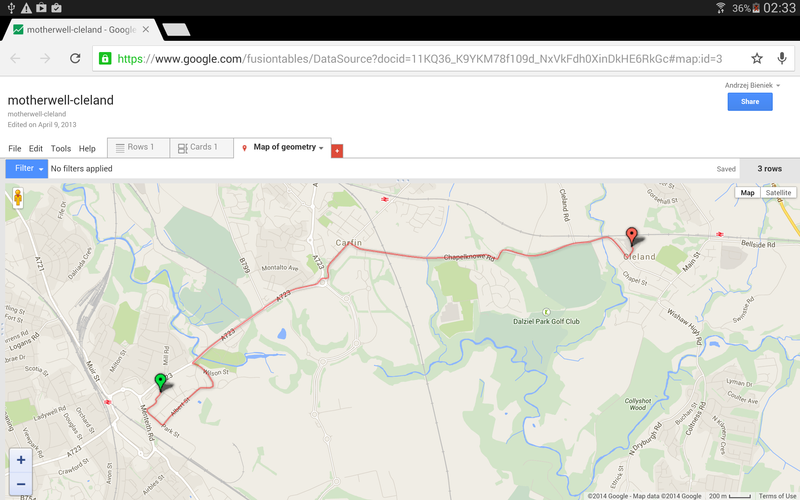Bookmark the page with the star icon

[x=757, y=59]
